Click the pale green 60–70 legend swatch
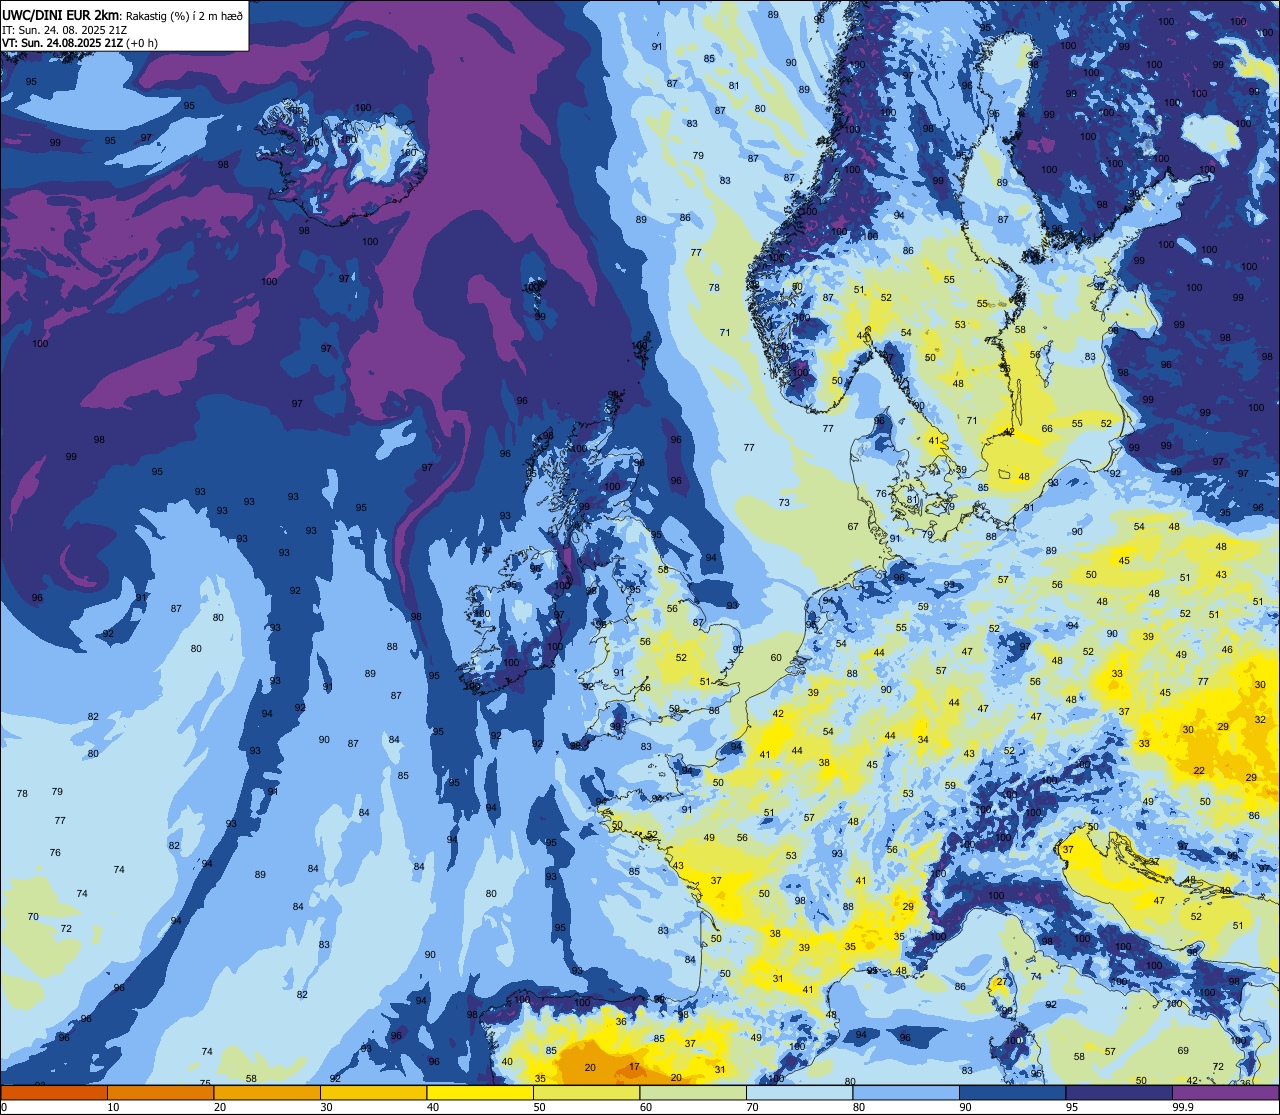This screenshot has width=1280, height=1115. pos(693,1092)
